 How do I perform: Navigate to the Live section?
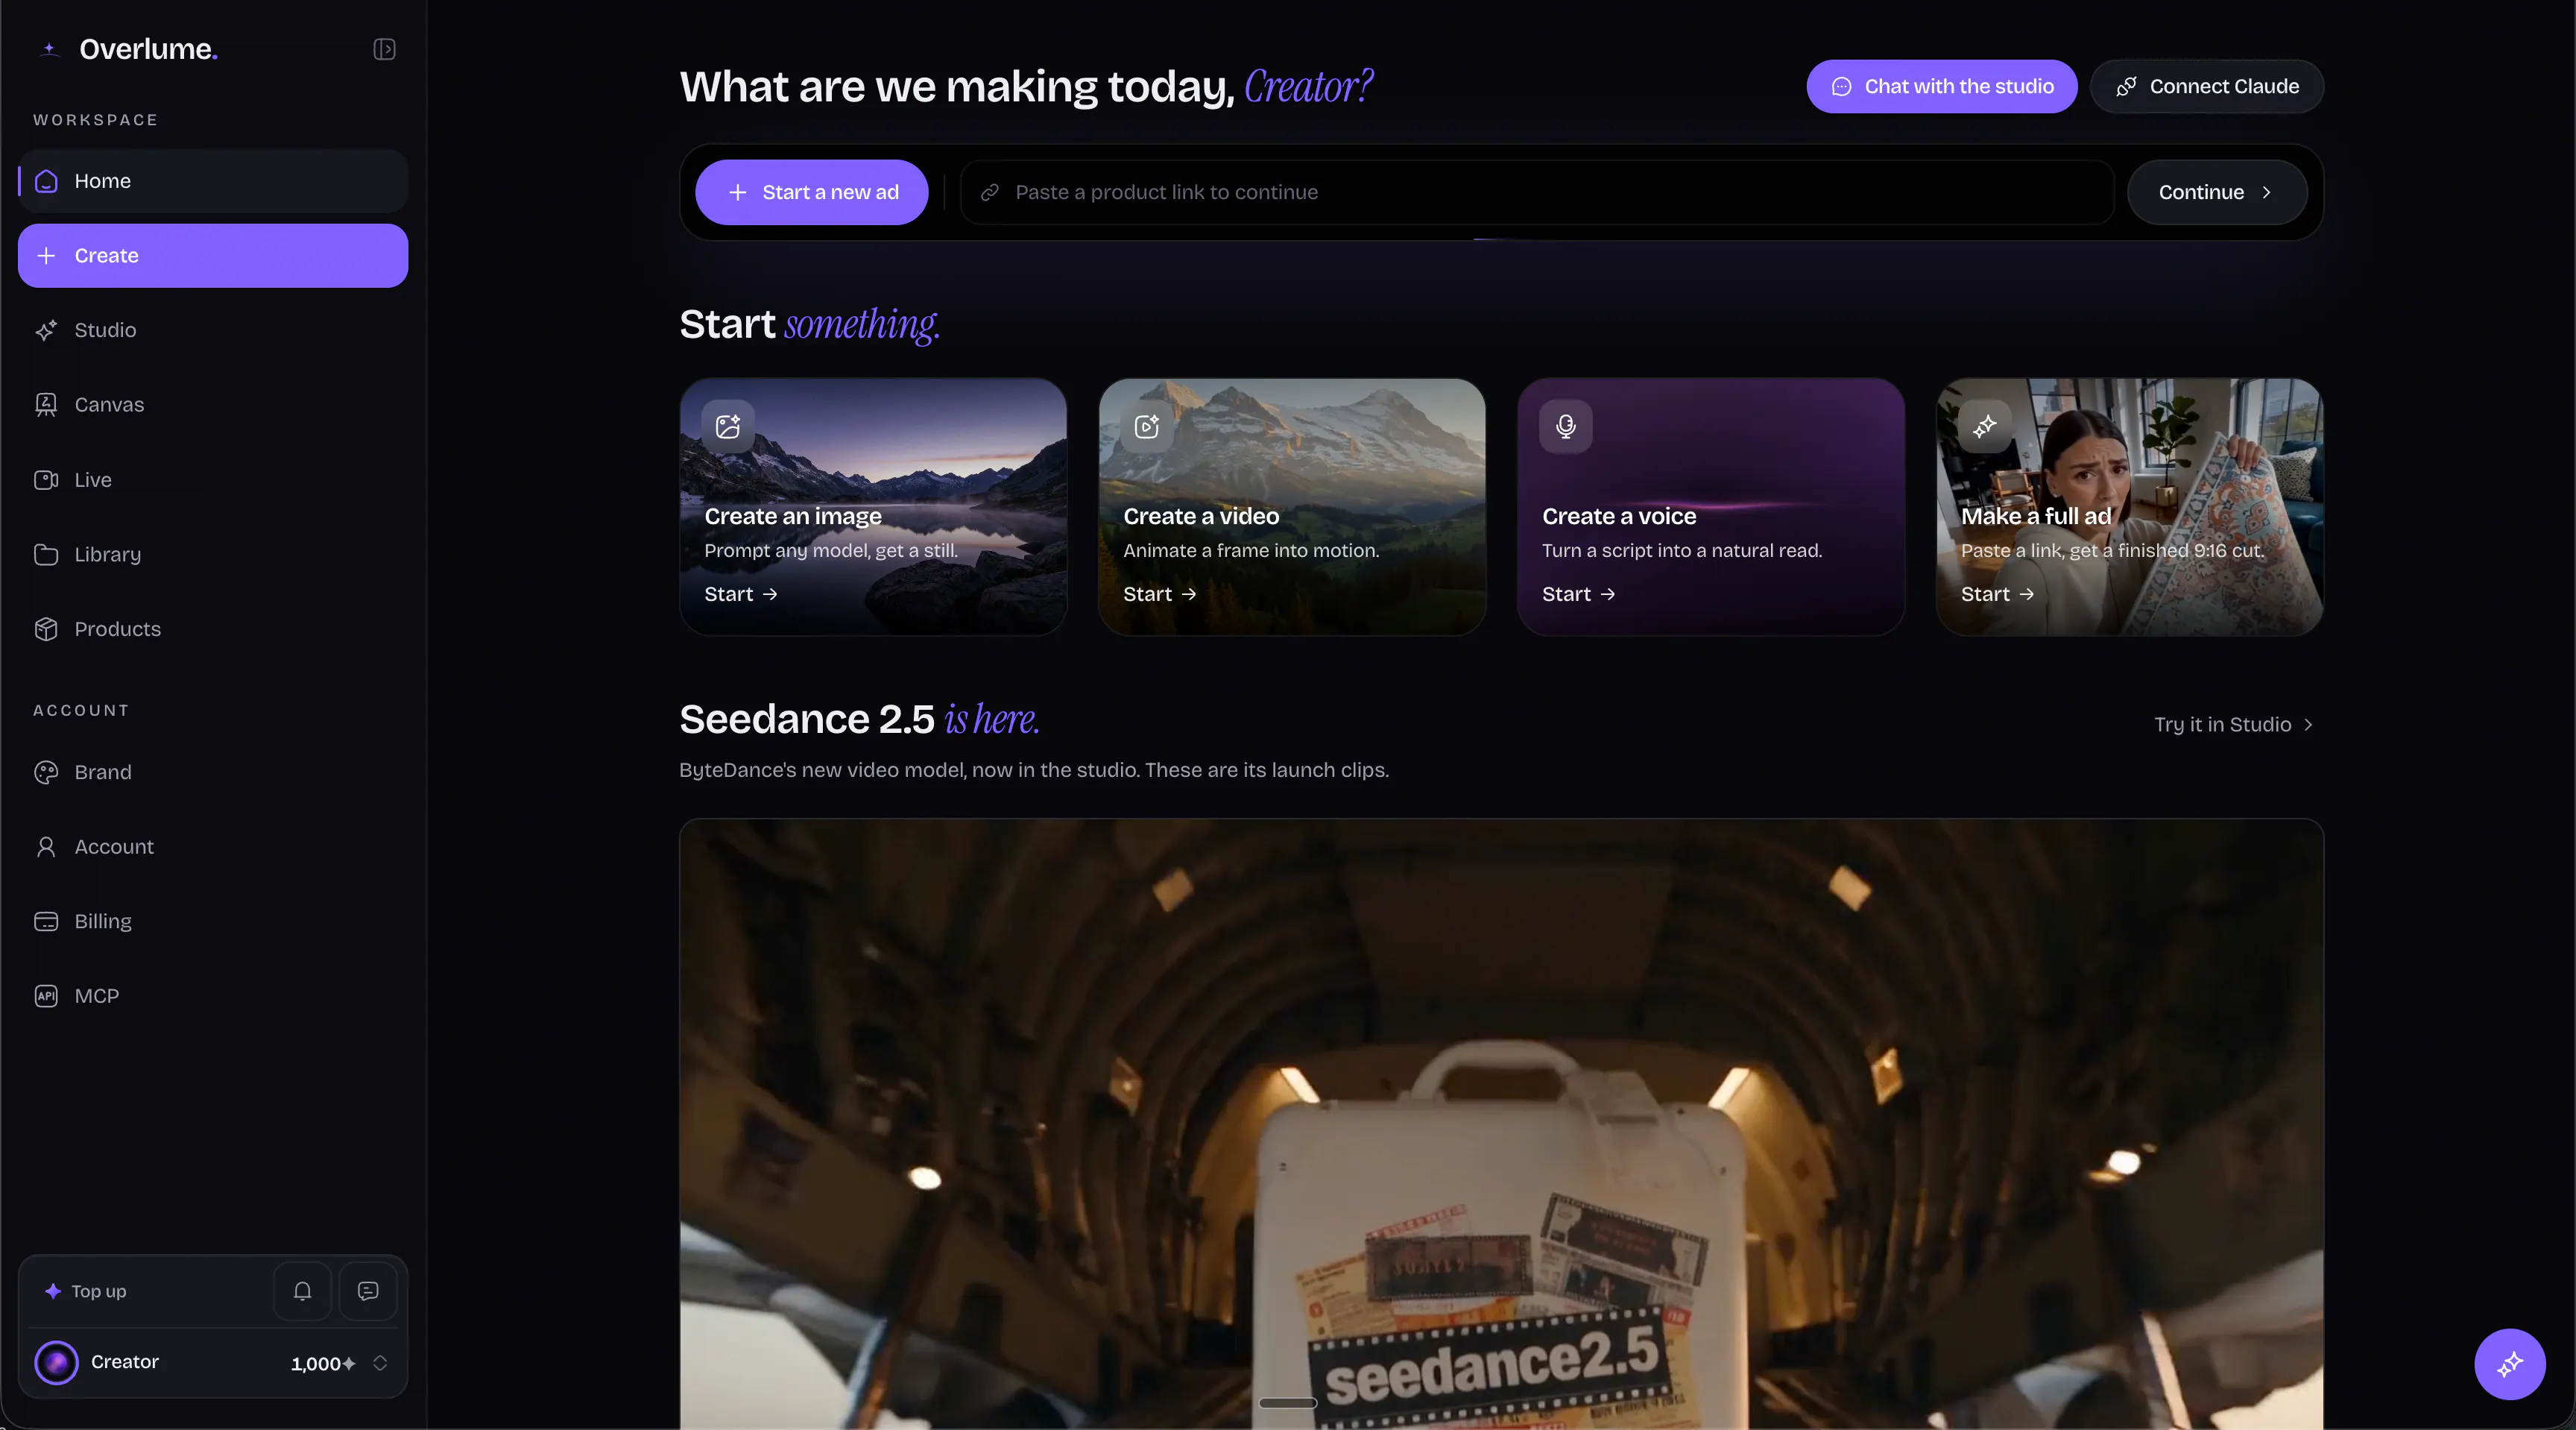pyautogui.click(x=213, y=480)
